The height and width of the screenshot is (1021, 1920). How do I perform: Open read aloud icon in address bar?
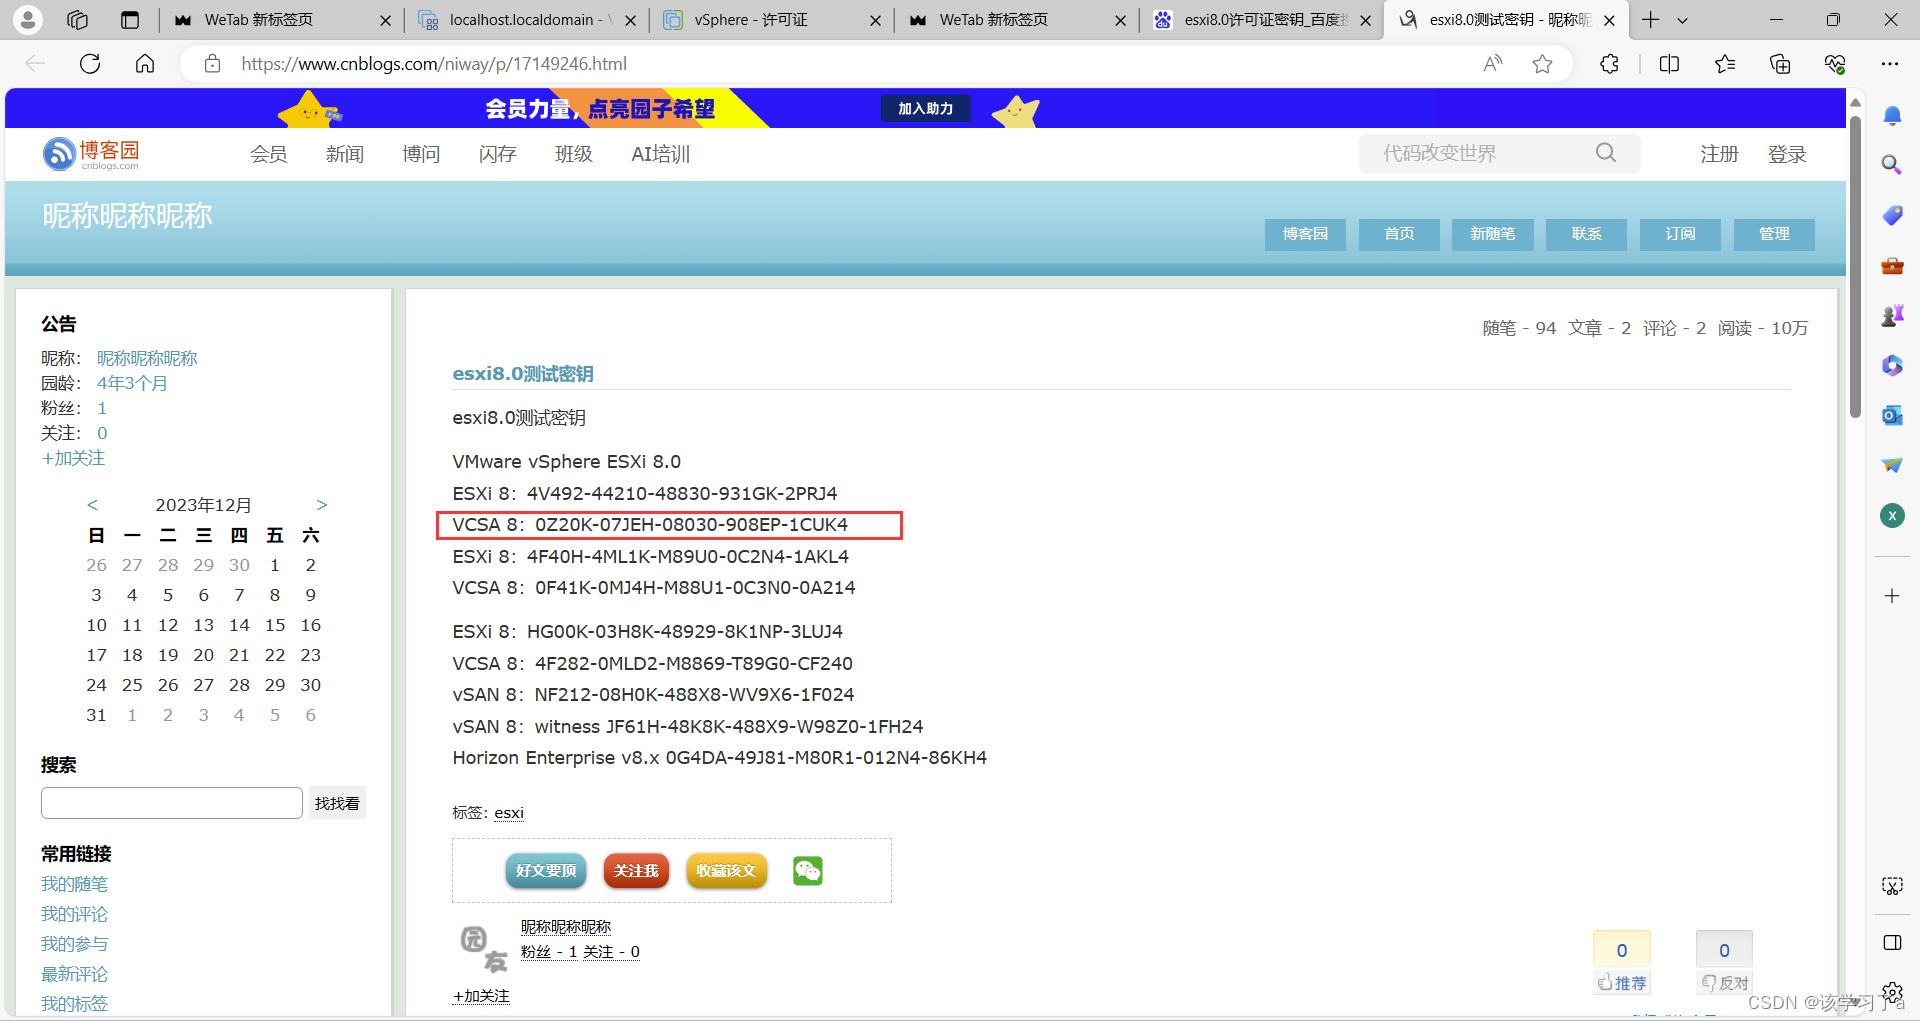[x=1493, y=64]
